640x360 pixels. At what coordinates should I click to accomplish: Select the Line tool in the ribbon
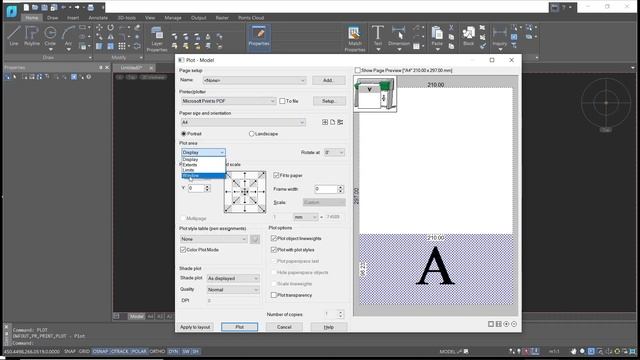point(13,35)
